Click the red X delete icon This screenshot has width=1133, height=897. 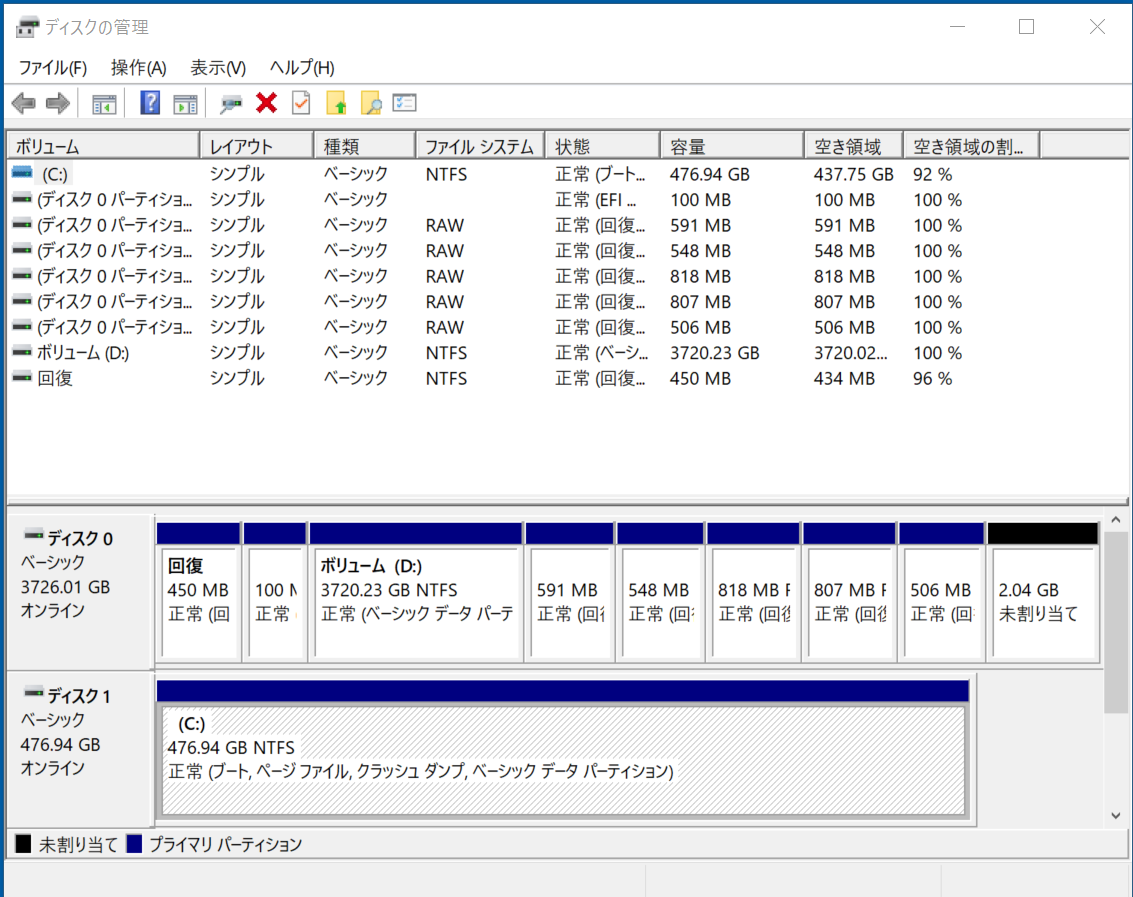click(266, 103)
